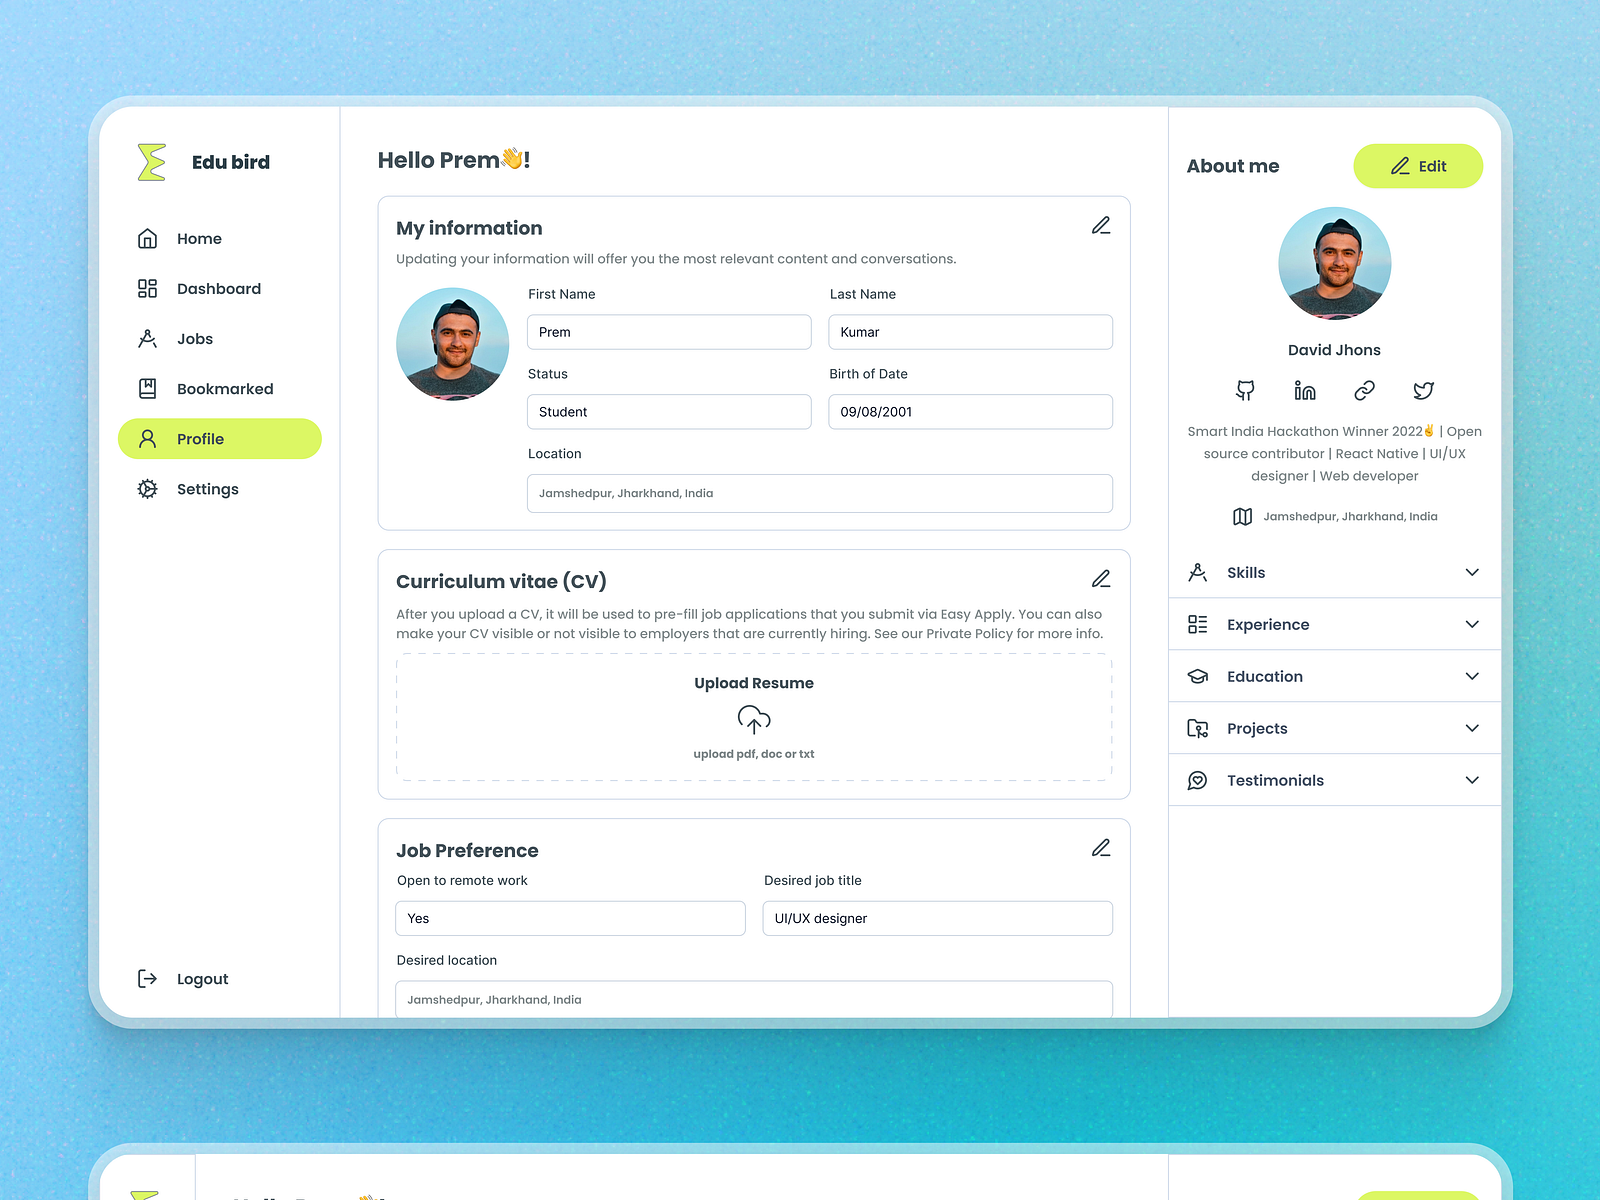The height and width of the screenshot is (1200, 1600).
Task: Click David Jhons profile picture
Action: (x=1334, y=263)
